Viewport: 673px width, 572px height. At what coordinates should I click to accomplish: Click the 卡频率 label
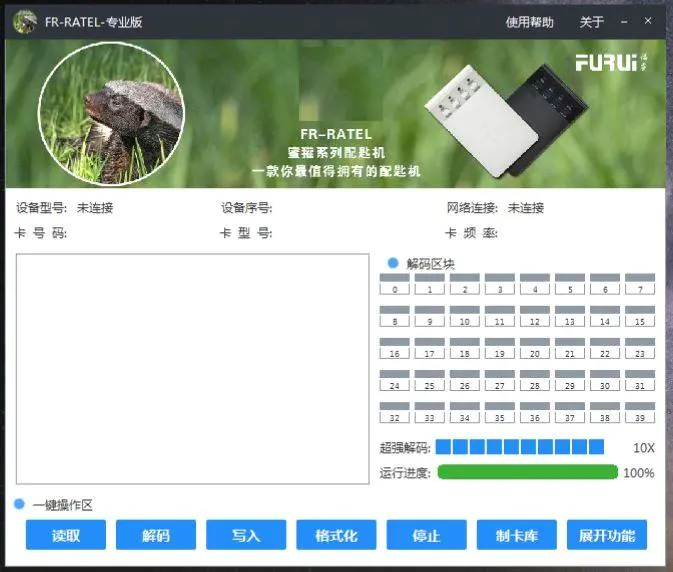click(471, 233)
